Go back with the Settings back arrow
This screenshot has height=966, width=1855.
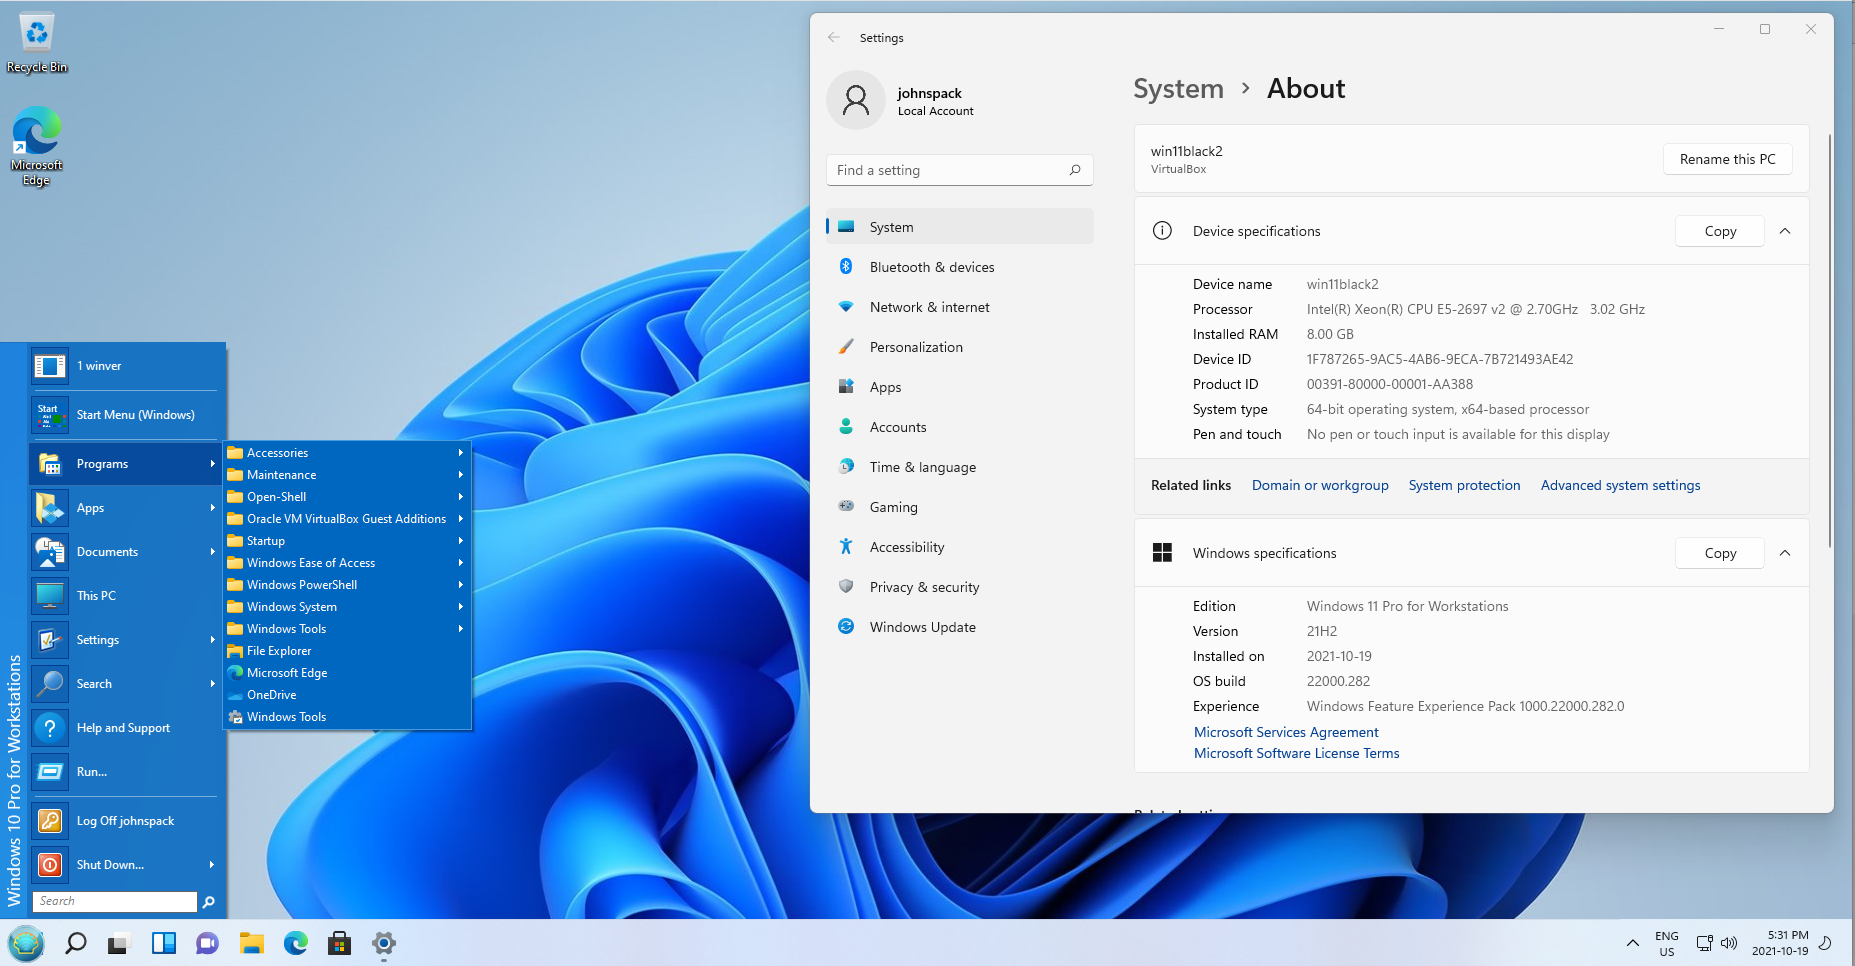coord(834,38)
